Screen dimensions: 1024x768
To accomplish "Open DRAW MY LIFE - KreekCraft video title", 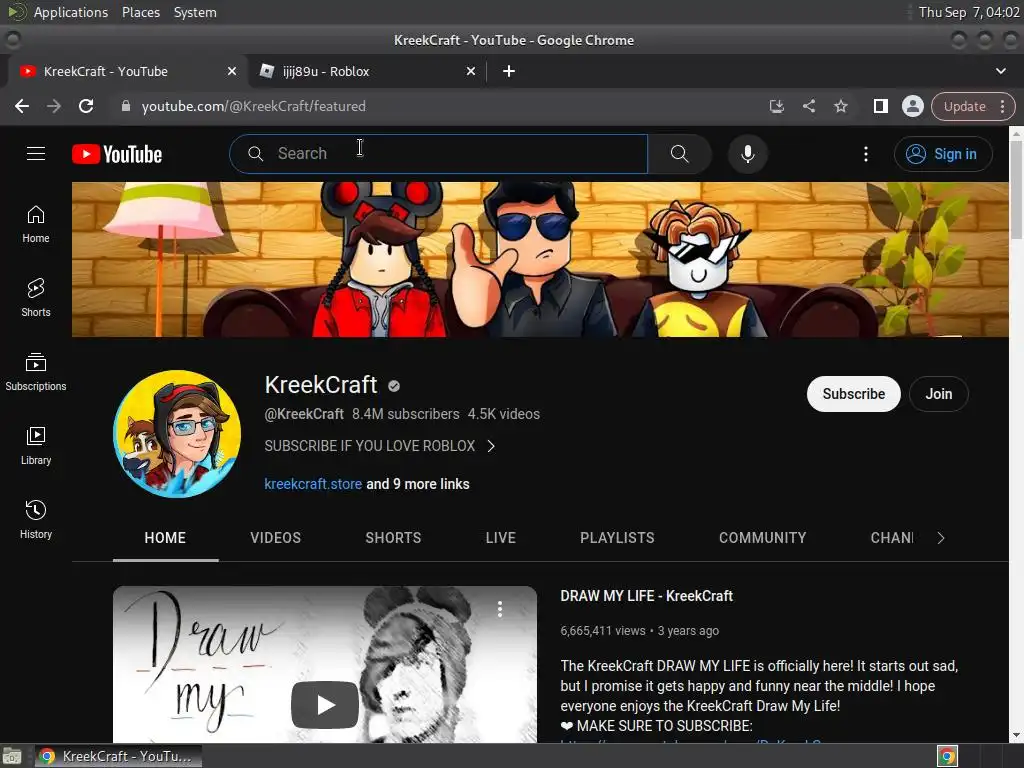I will point(647,596).
